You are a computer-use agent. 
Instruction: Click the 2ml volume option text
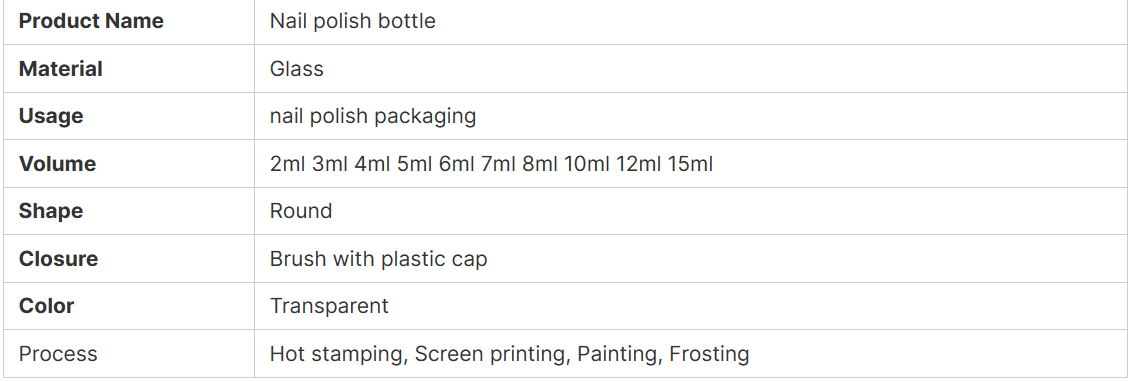coord(288,164)
